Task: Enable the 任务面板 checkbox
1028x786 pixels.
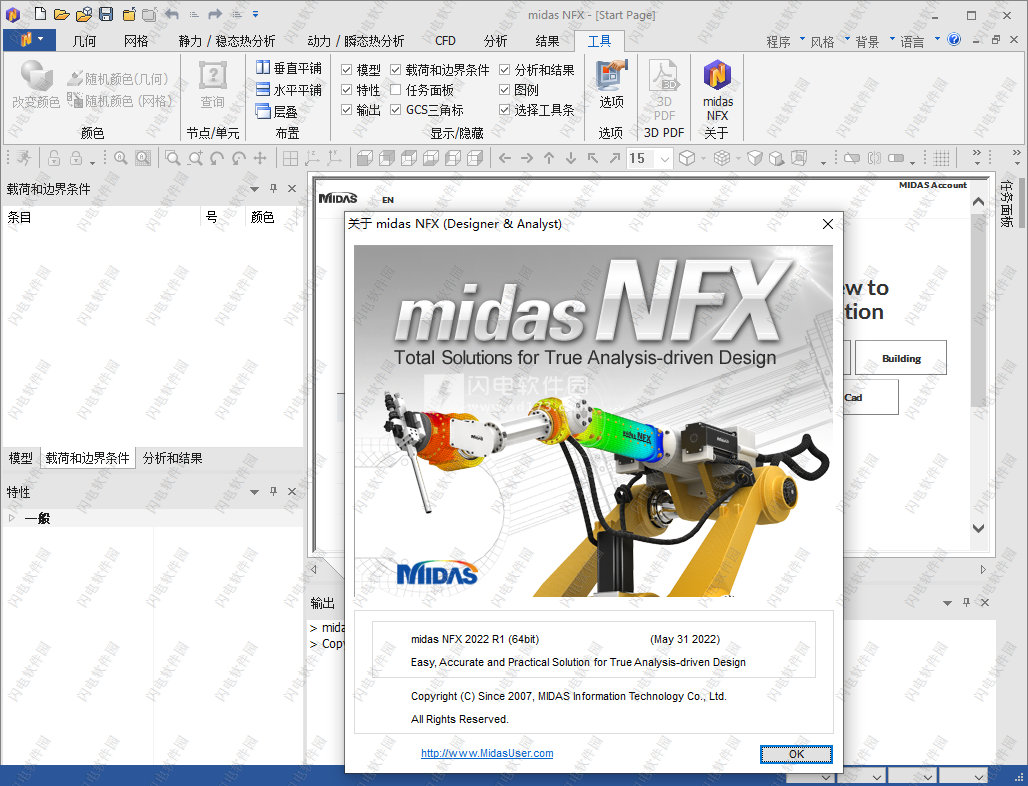Action: point(396,89)
